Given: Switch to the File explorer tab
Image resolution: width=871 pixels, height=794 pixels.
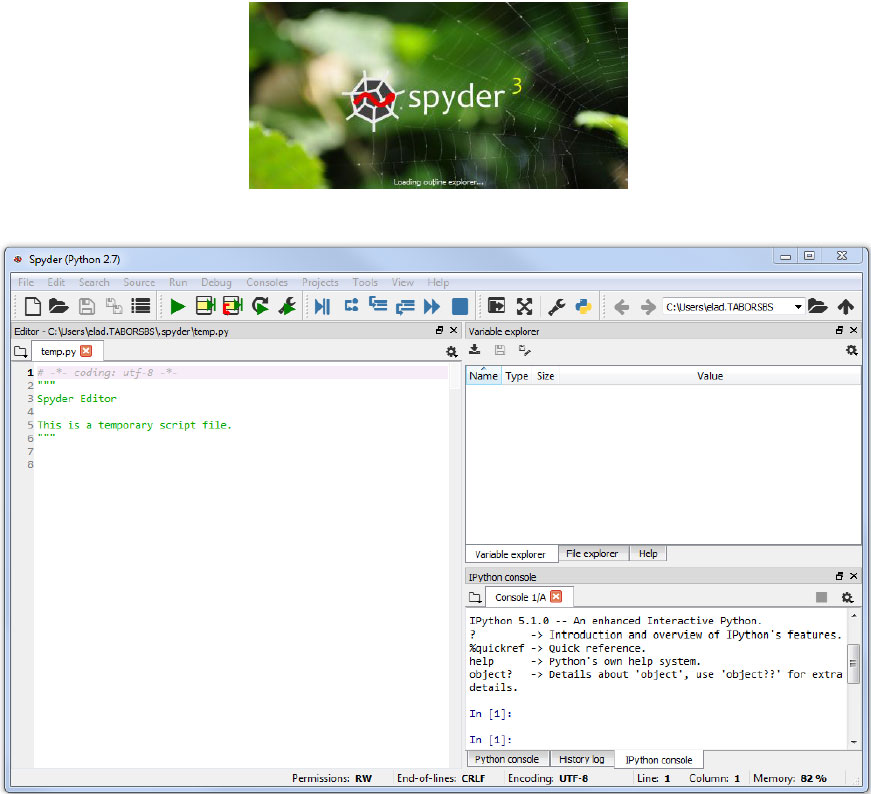Looking at the screenshot, I should 592,553.
